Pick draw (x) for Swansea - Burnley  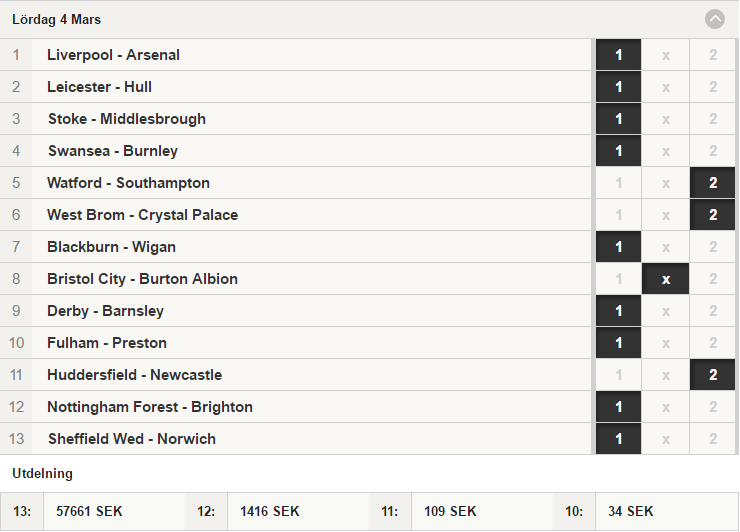tap(665, 151)
